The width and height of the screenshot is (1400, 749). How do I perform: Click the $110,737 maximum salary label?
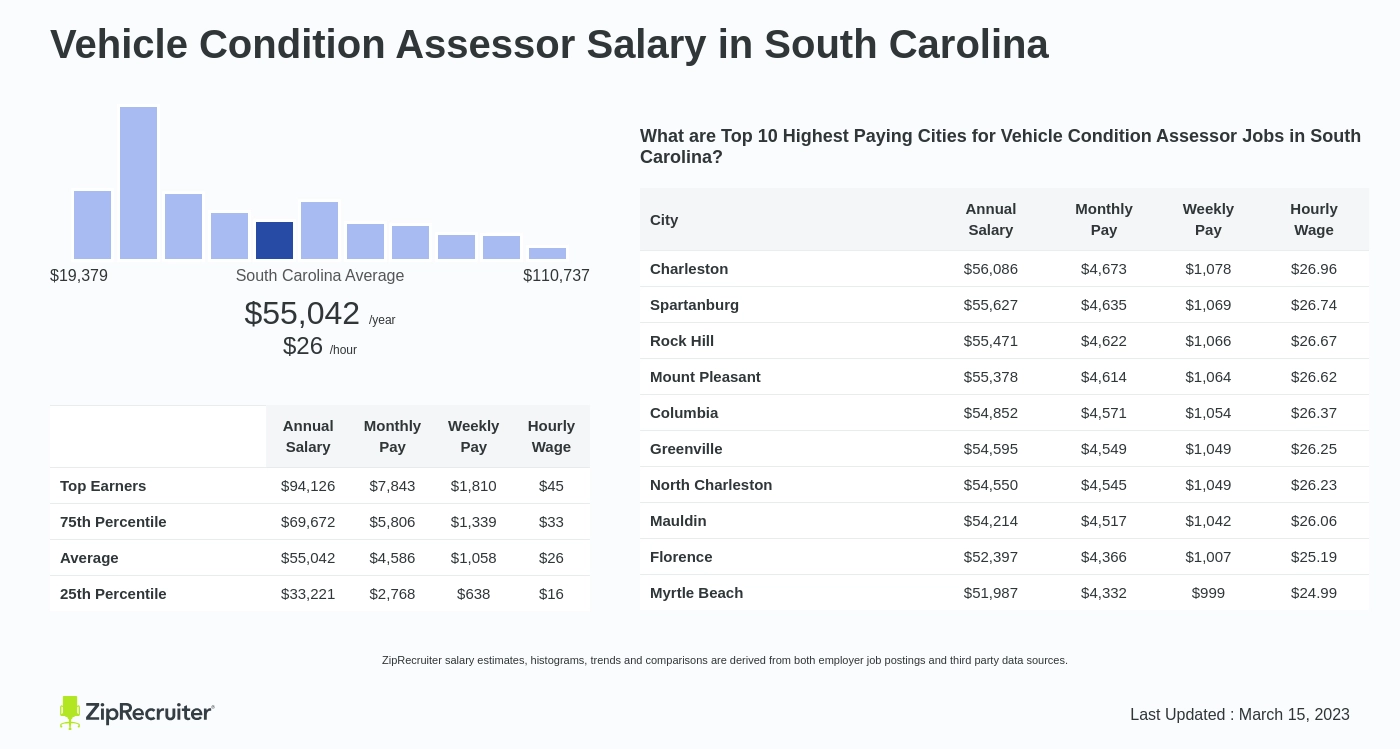pos(556,276)
